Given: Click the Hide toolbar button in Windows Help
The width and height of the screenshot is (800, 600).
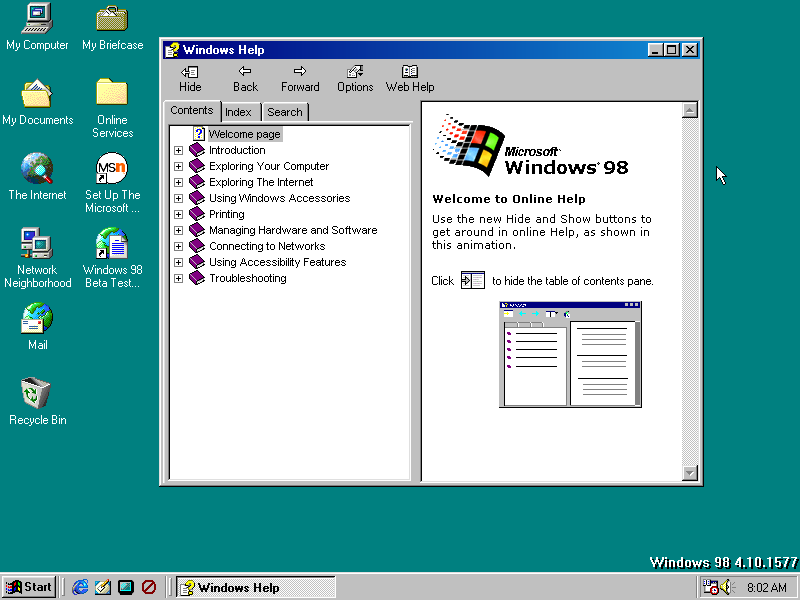Looking at the screenshot, I should pos(190,79).
